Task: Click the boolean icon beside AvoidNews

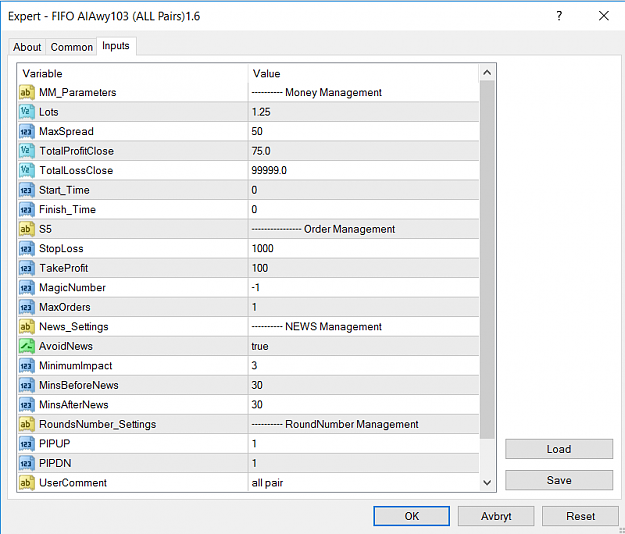Action: click(26, 346)
